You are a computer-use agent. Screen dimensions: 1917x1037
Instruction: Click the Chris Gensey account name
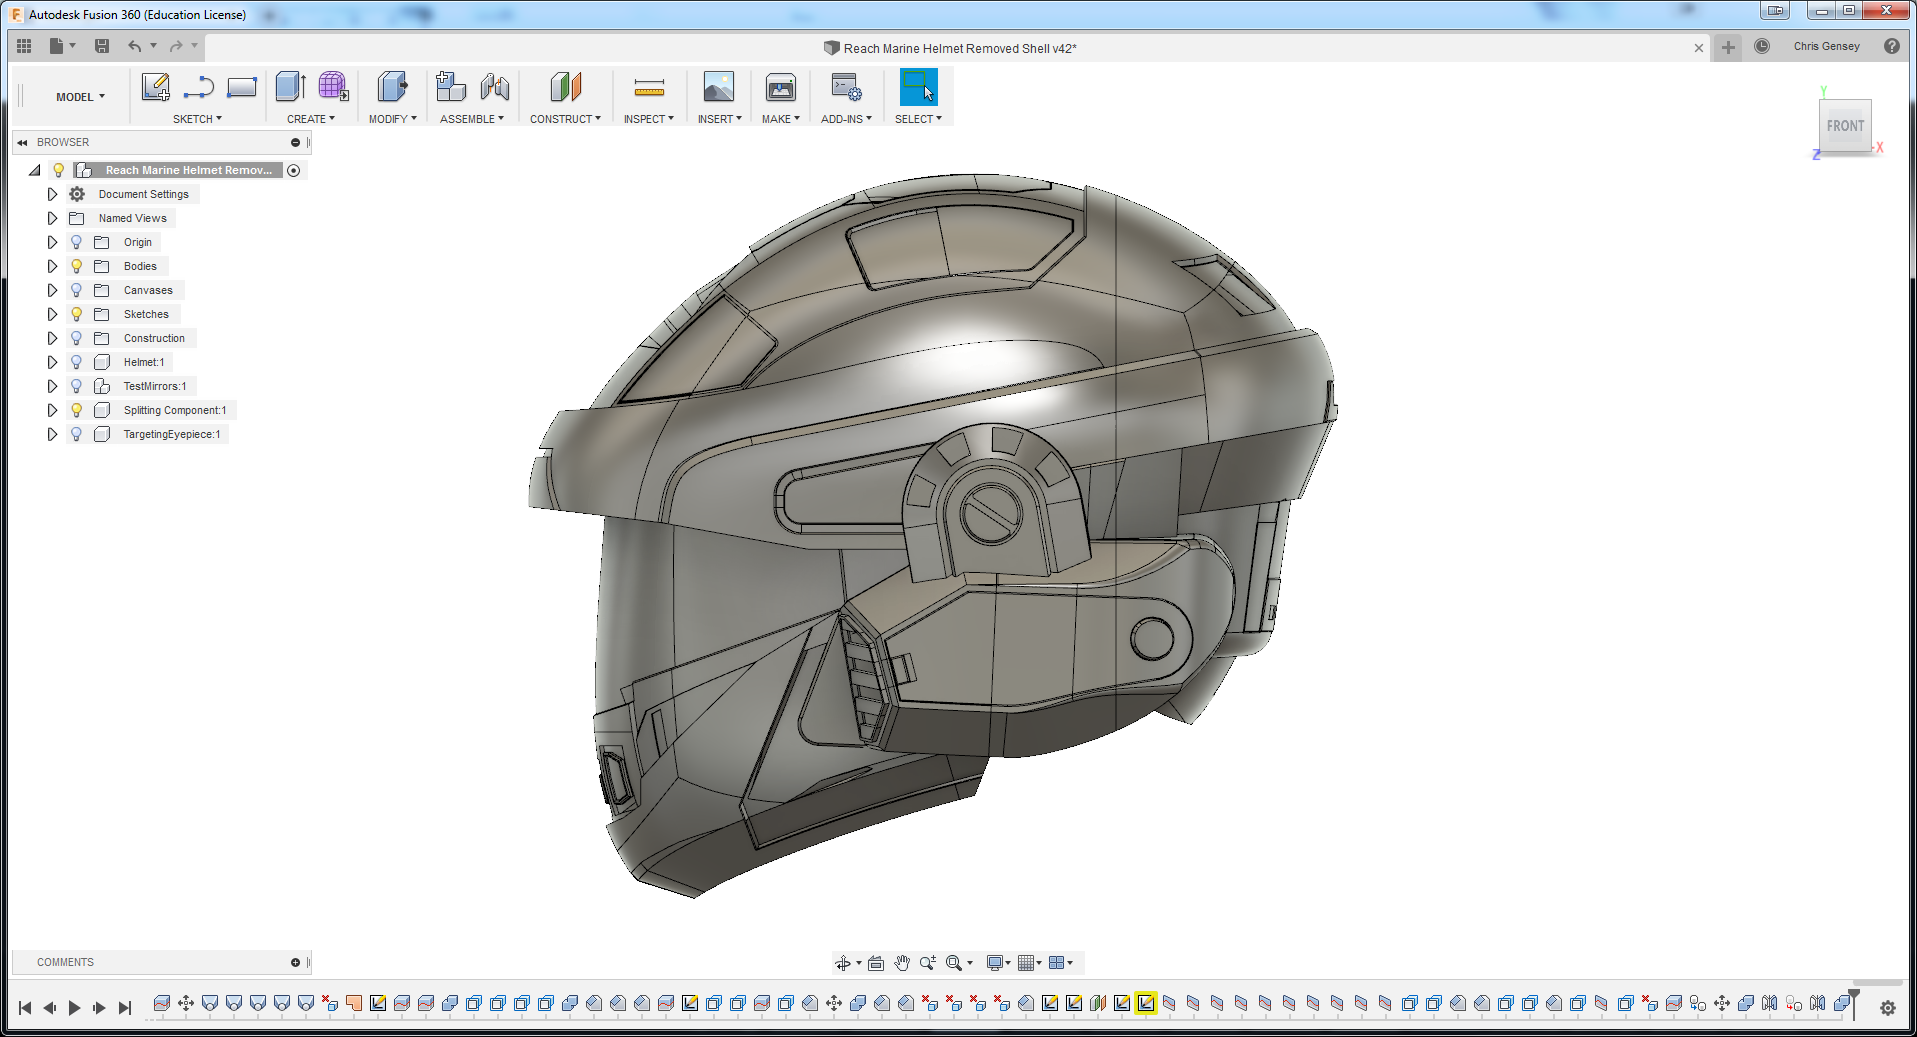[x=1826, y=46]
